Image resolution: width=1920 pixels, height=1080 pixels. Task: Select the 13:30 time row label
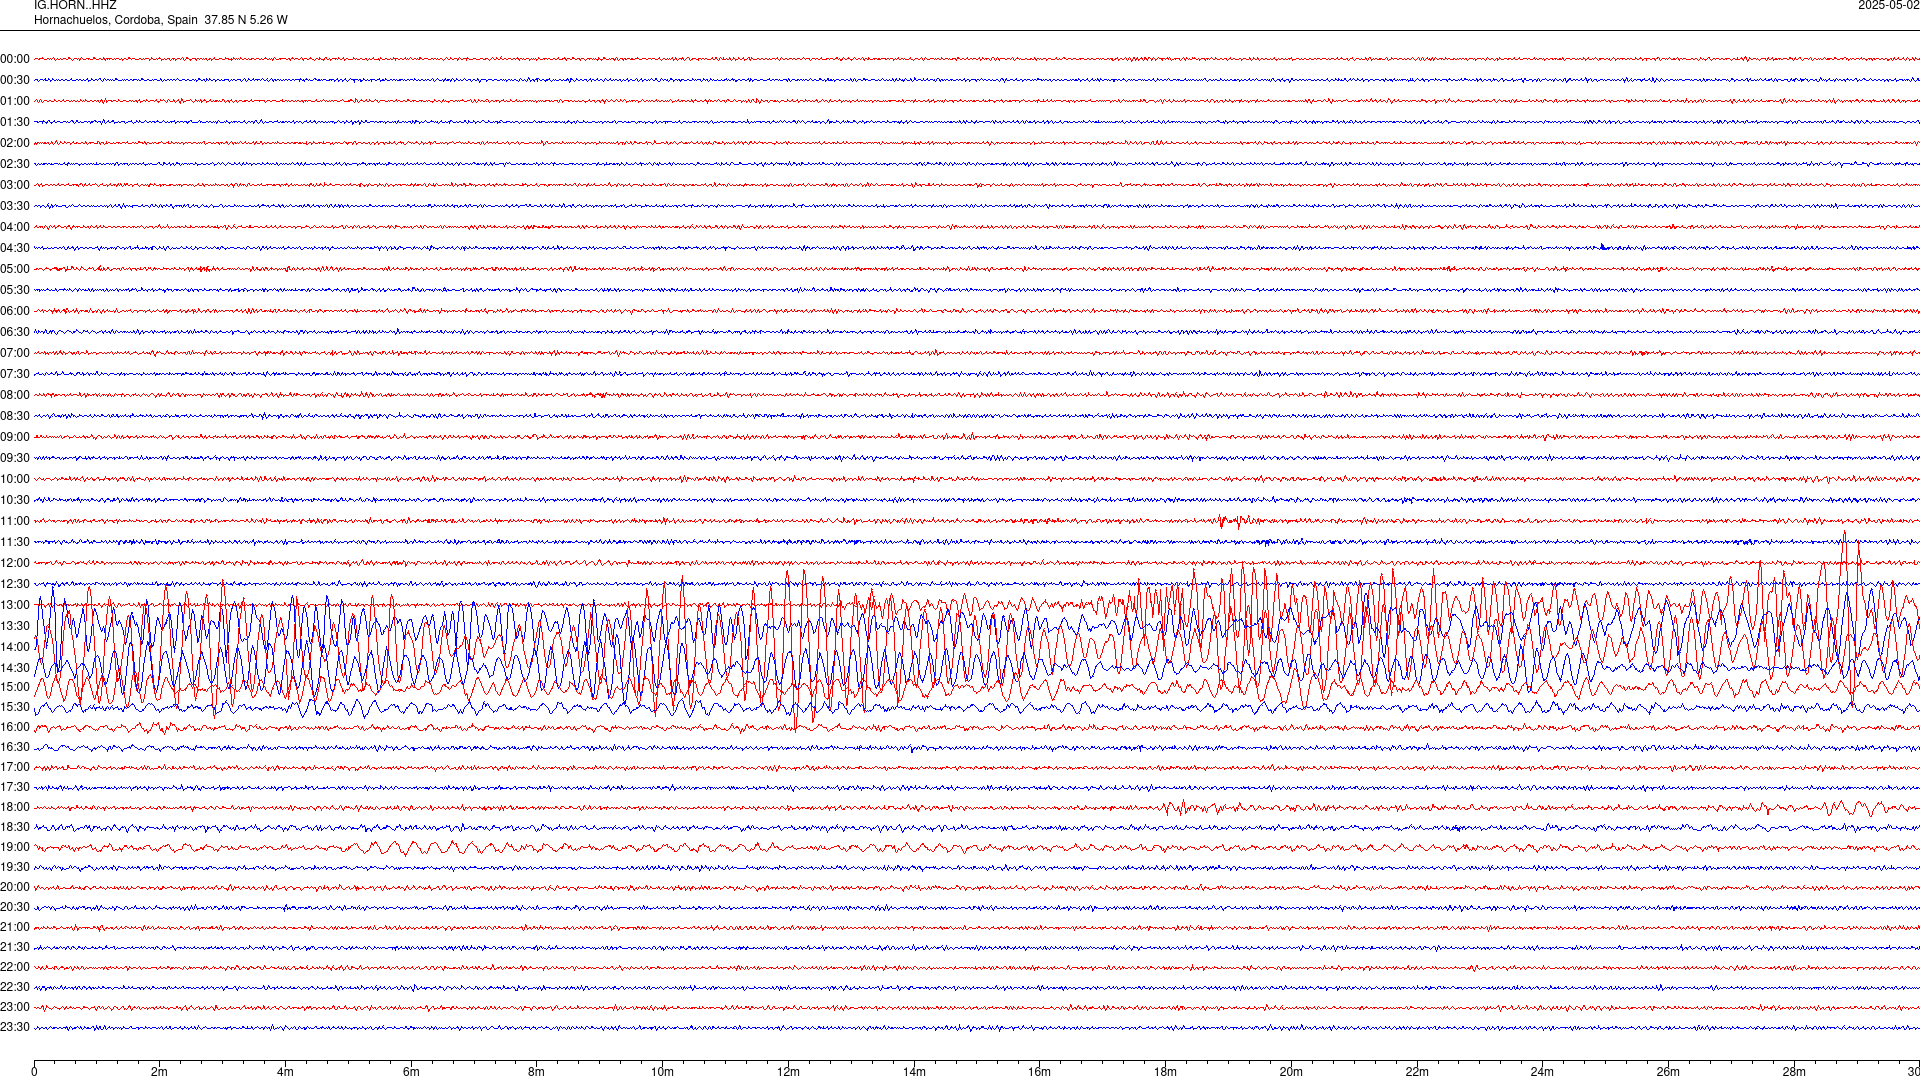click(15, 626)
